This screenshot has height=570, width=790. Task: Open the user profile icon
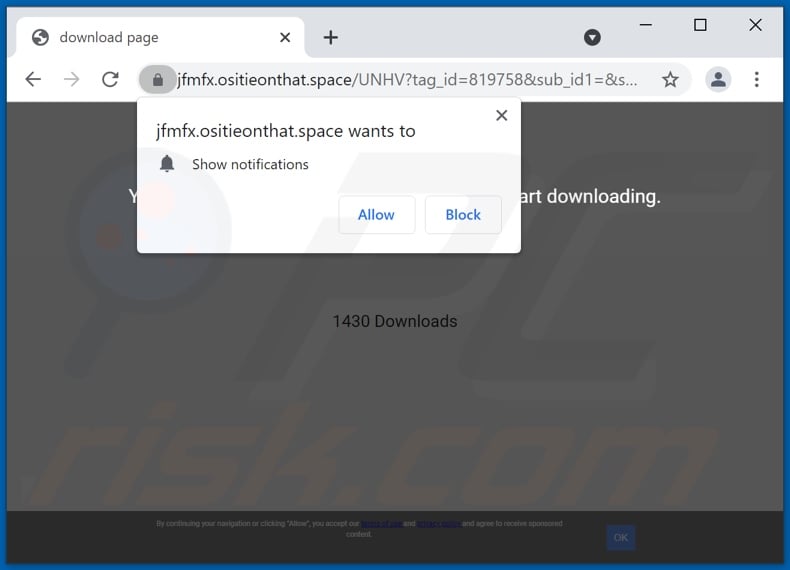tap(717, 79)
